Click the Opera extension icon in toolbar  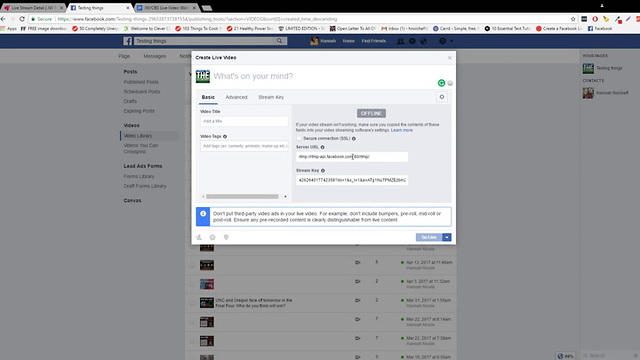(x=595, y=19)
